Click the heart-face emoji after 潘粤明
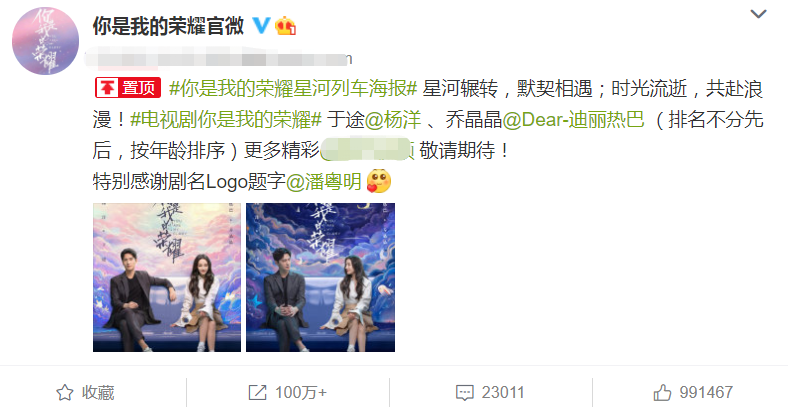Screen dimensions: 788x408 (378, 181)
